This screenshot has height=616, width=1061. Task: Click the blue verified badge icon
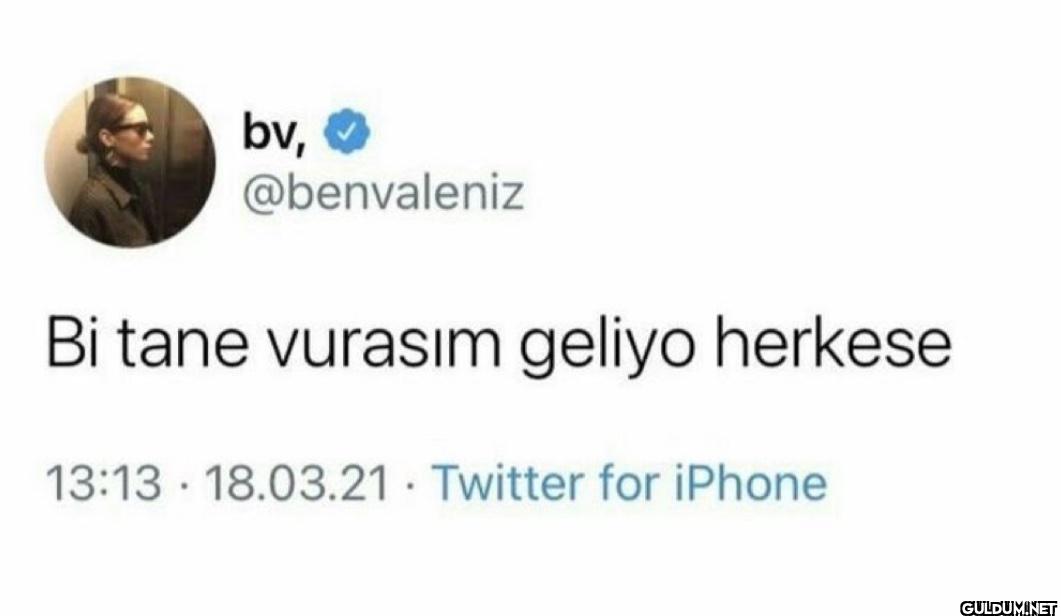(347, 131)
